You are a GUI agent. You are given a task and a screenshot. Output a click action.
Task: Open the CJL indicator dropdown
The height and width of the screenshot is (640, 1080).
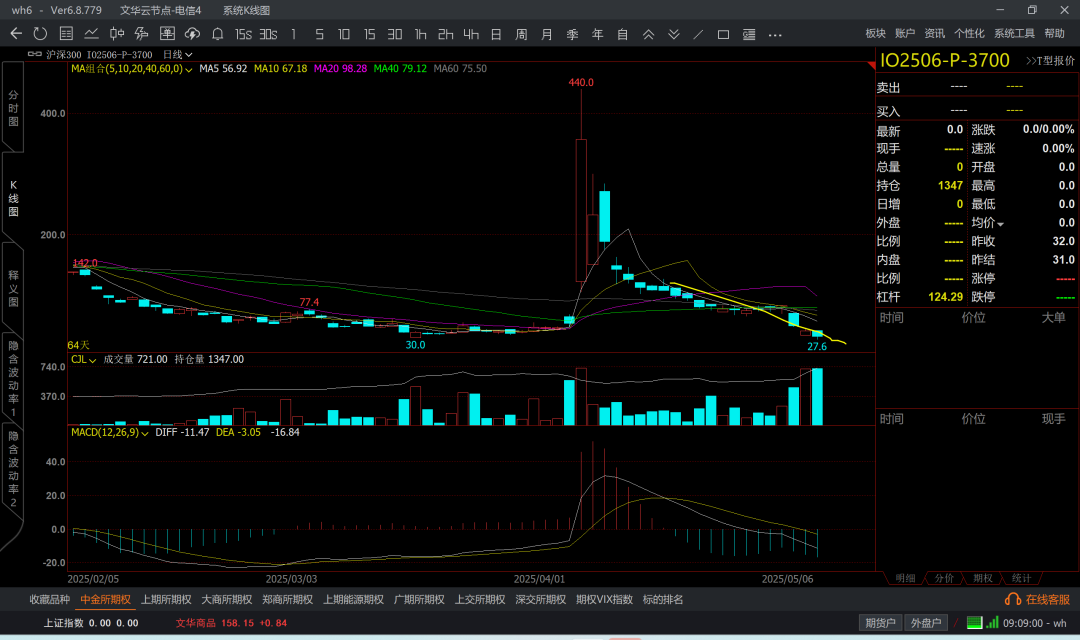(x=92, y=359)
